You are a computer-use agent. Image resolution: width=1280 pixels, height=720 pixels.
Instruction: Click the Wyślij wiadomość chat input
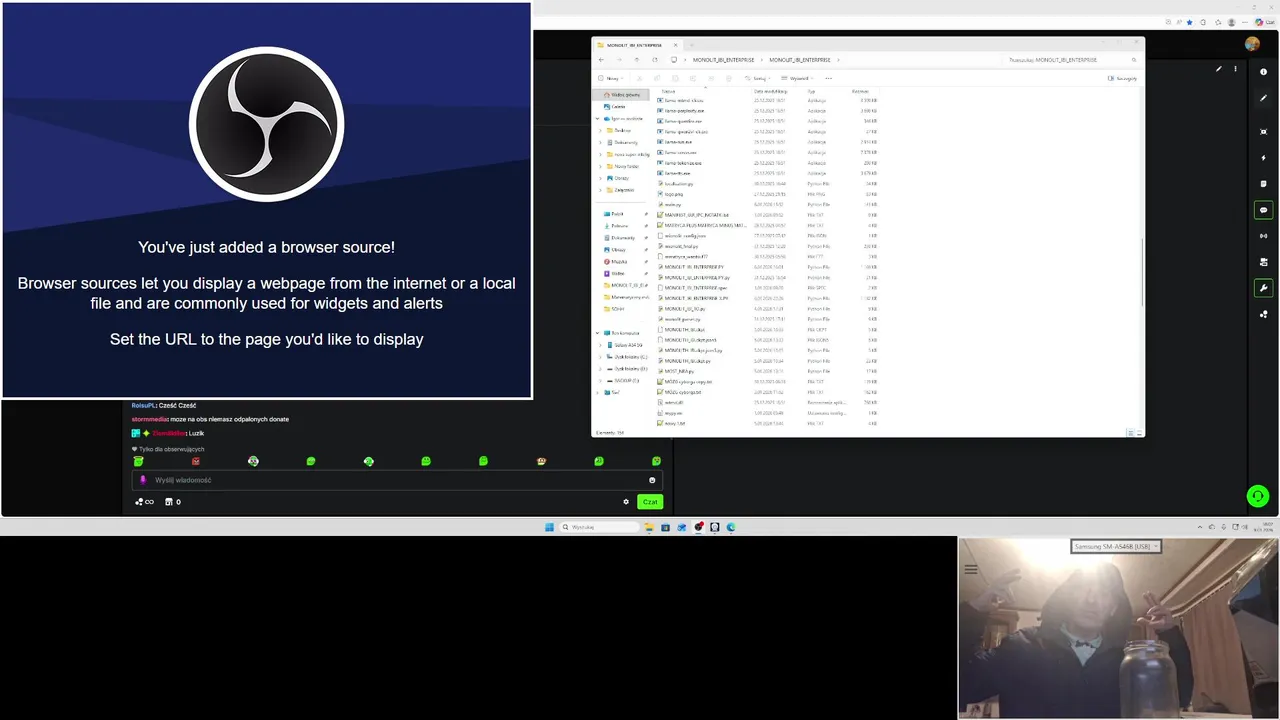[x=396, y=480]
